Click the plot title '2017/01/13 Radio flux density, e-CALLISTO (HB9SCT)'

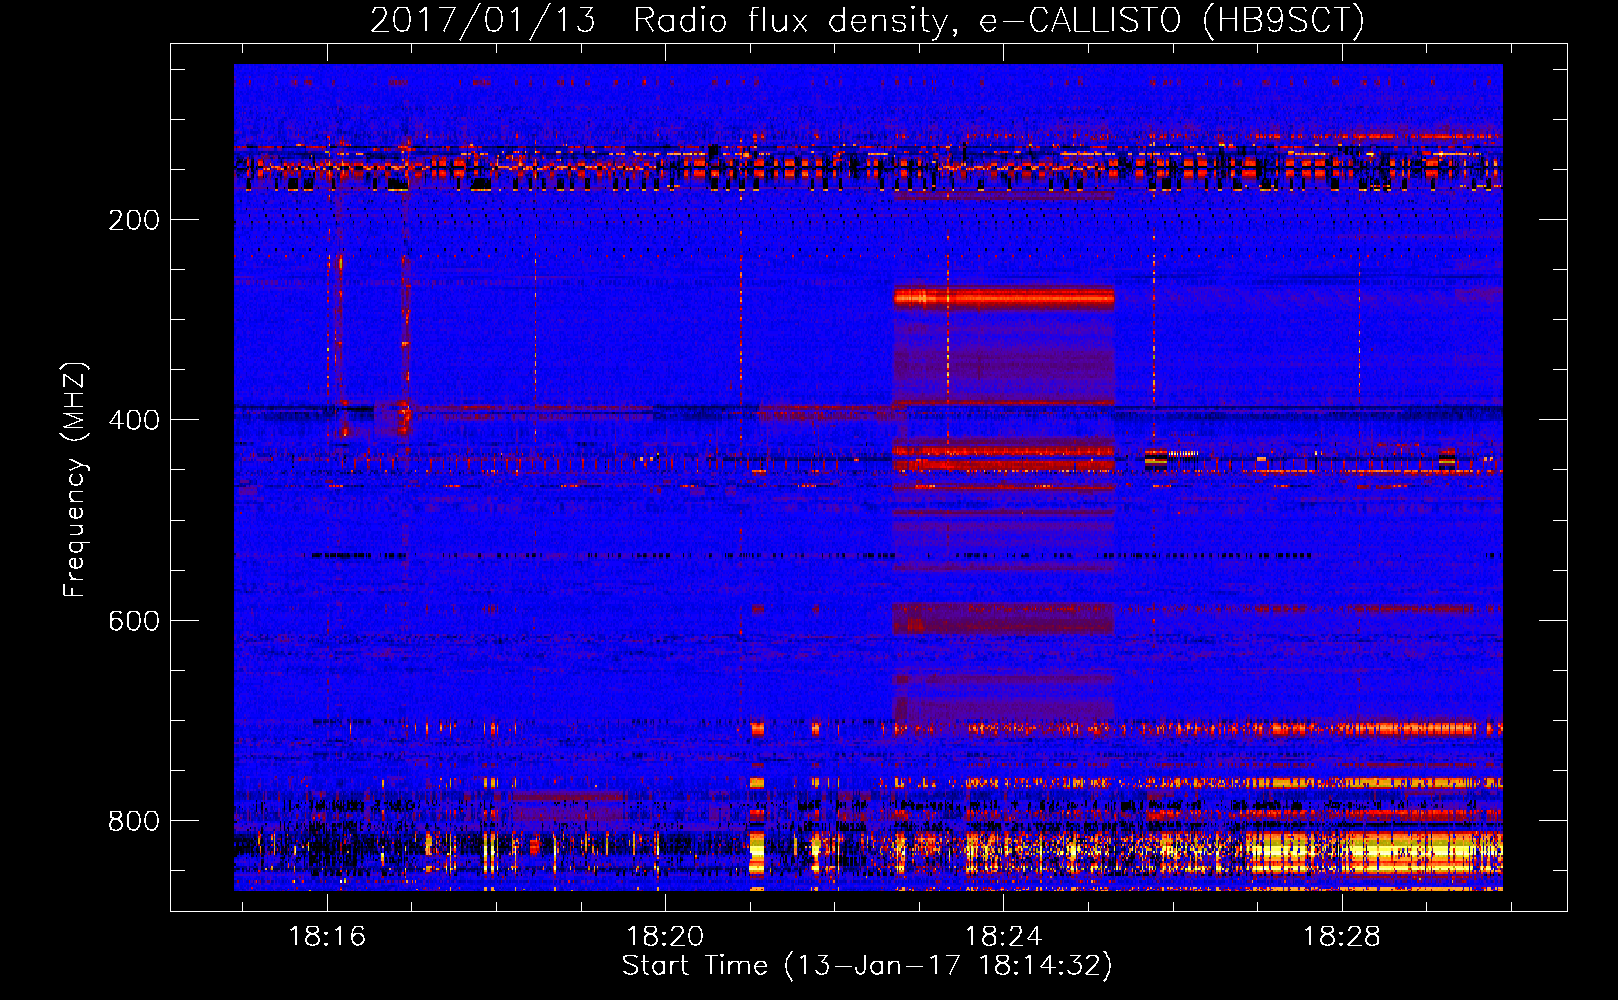coord(867,21)
